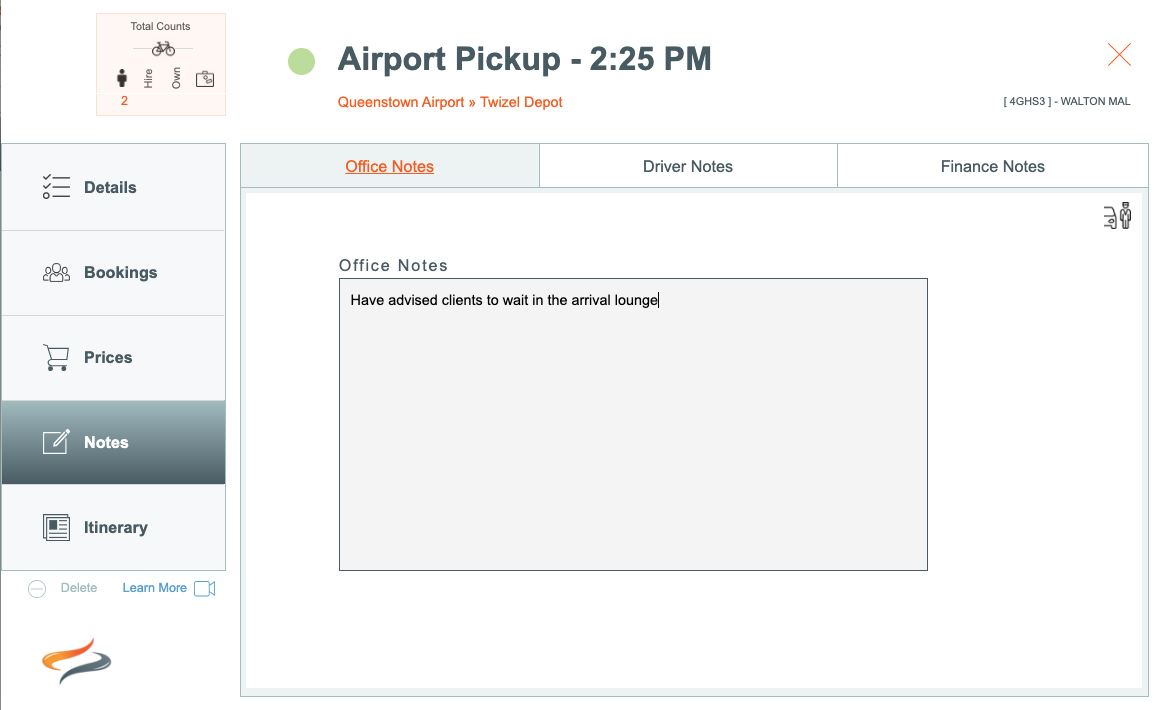The width and height of the screenshot is (1165, 710).
Task: Click the person count icon
Action: (x=122, y=78)
